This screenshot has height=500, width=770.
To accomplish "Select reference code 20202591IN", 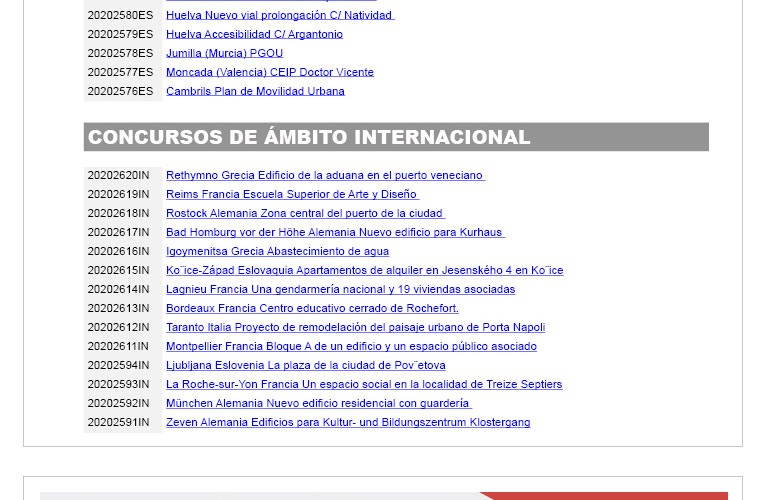I will [118, 422].
